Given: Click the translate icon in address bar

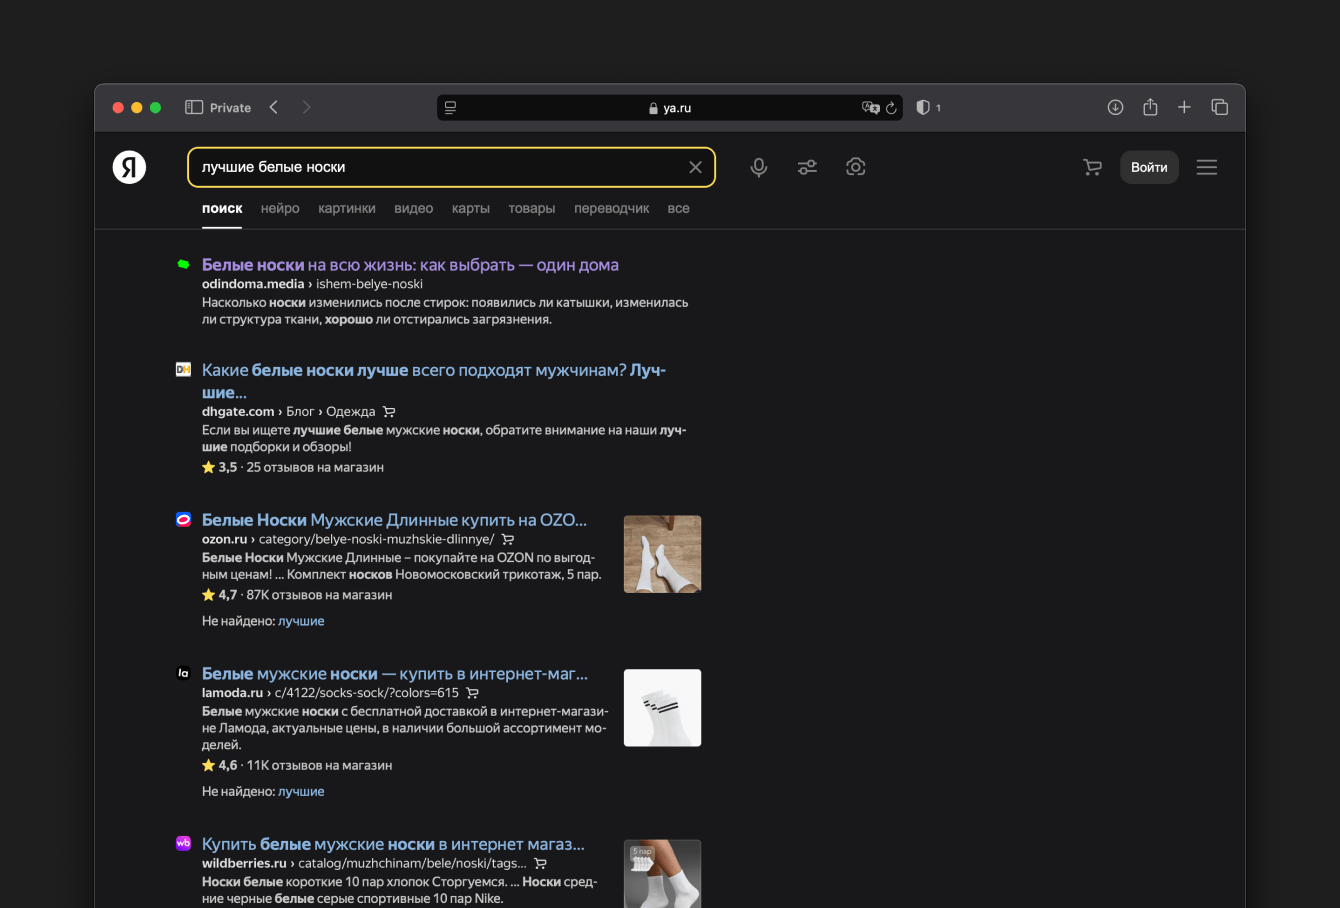Looking at the screenshot, I should (870, 108).
